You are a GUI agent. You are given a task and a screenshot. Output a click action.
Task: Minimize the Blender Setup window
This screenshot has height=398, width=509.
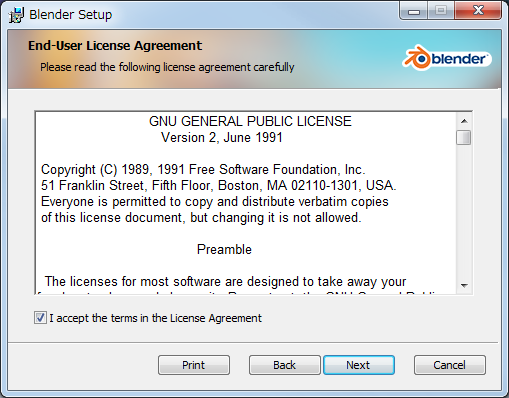(x=414, y=11)
